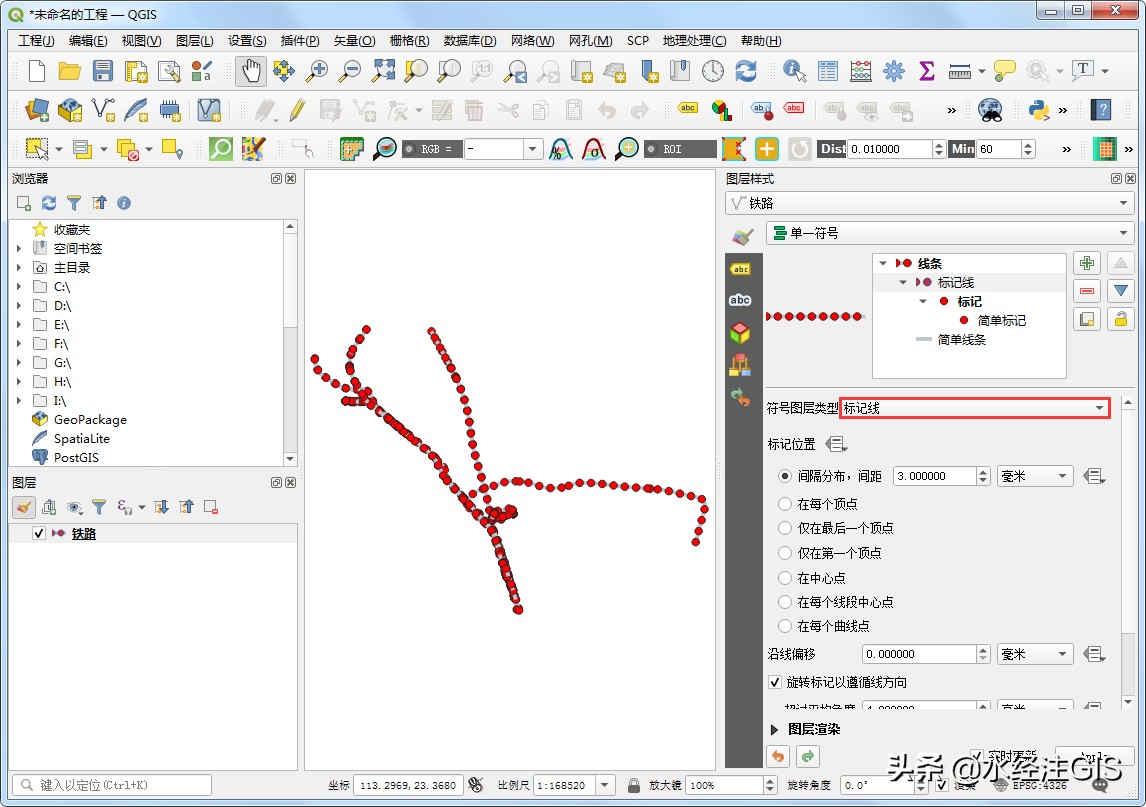
Task: Click browser panel Refresh icon
Action: click(48, 203)
